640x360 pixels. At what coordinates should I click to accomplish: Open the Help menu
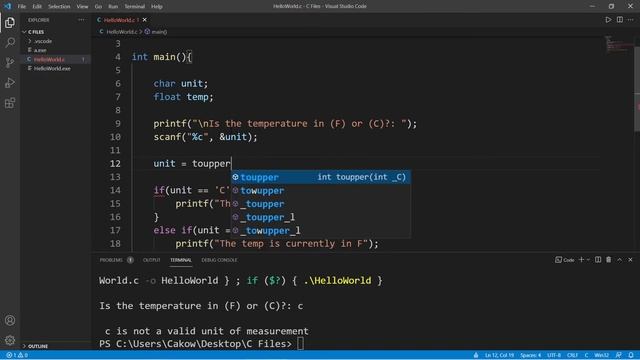coord(157,7)
